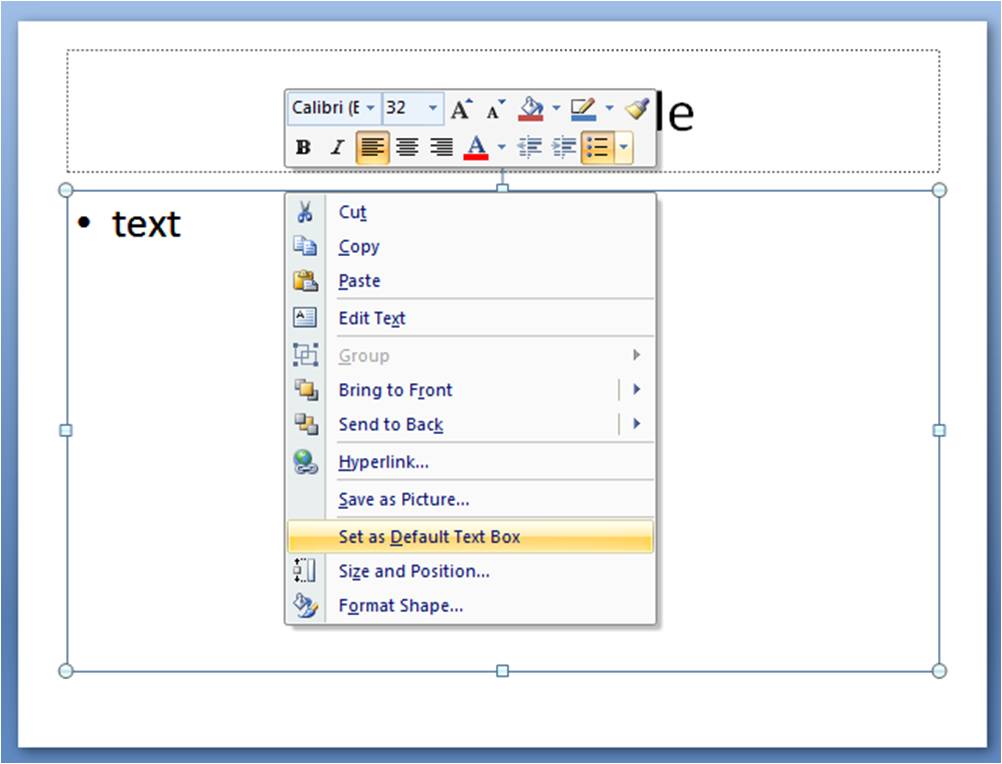Toggle bold formatting on mini toolbar

pyautogui.click(x=305, y=146)
